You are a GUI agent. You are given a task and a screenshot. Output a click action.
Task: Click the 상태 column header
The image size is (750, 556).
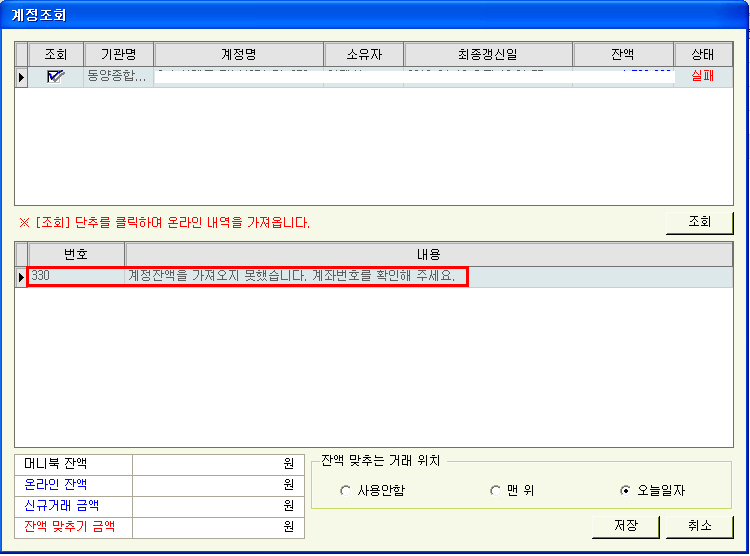[702, 54]
